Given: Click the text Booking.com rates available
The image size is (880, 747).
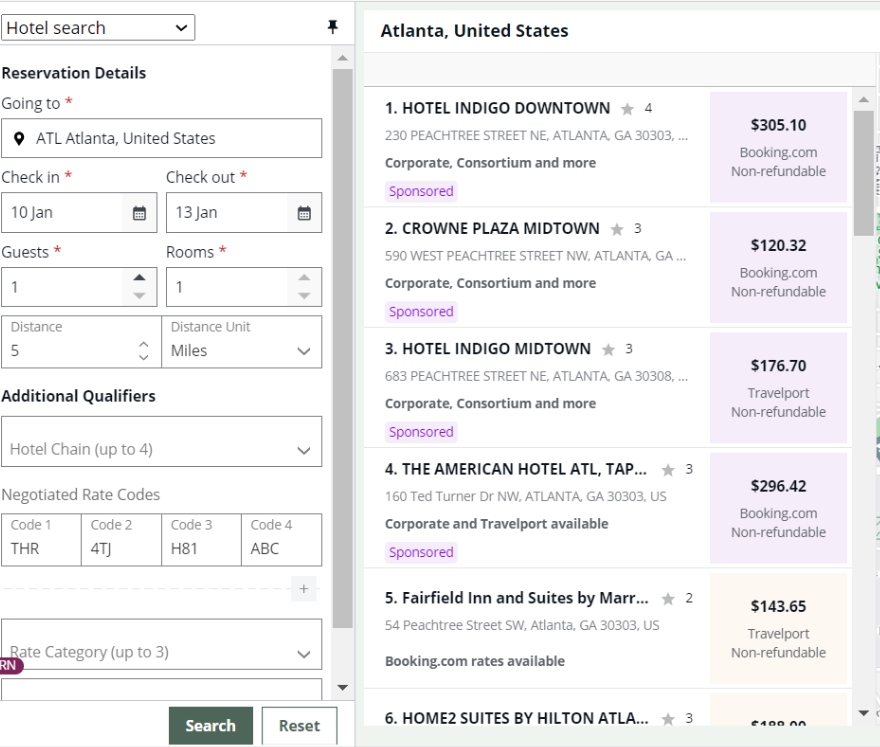Looking at the screenshot, I should click(x=474, y=661).
